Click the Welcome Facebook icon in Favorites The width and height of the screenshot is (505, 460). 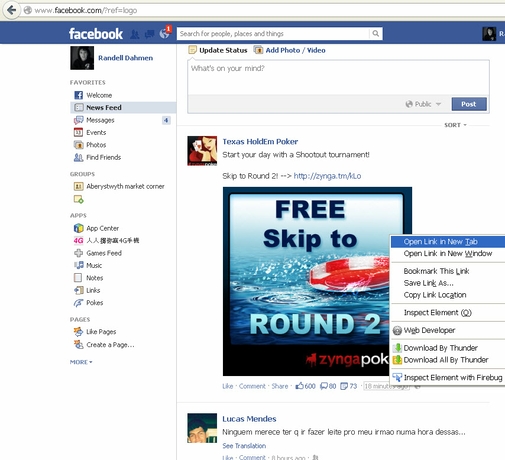click(x=78, y=95)
